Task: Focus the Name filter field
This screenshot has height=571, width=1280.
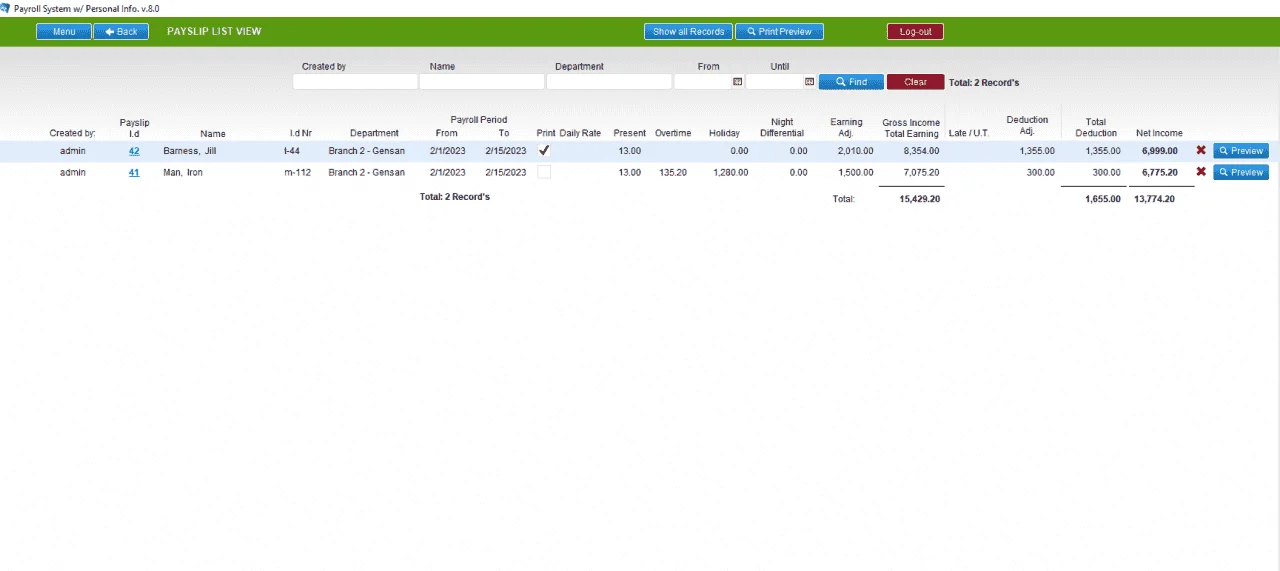Action: pos(482,82)
